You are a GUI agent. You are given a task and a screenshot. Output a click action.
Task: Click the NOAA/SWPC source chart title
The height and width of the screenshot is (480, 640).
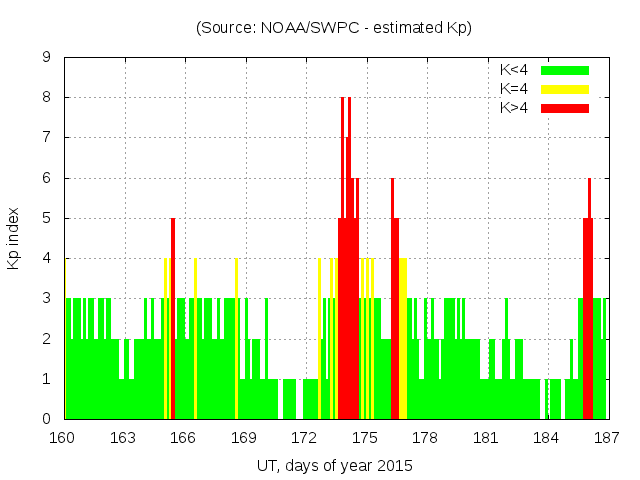click(x=334, y=28)
